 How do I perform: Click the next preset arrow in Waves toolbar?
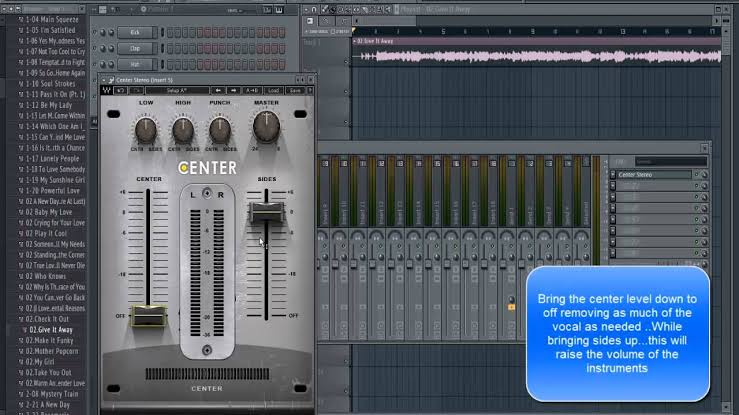point(233,90)
